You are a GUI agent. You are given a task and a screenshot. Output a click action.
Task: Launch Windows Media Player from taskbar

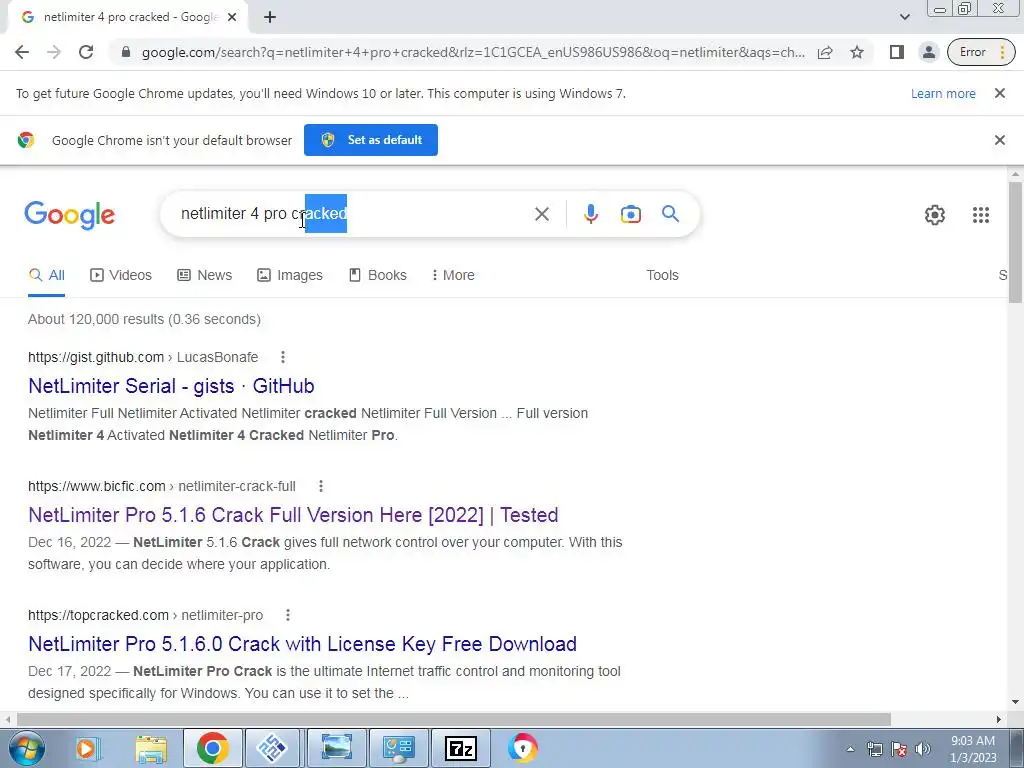87,748
